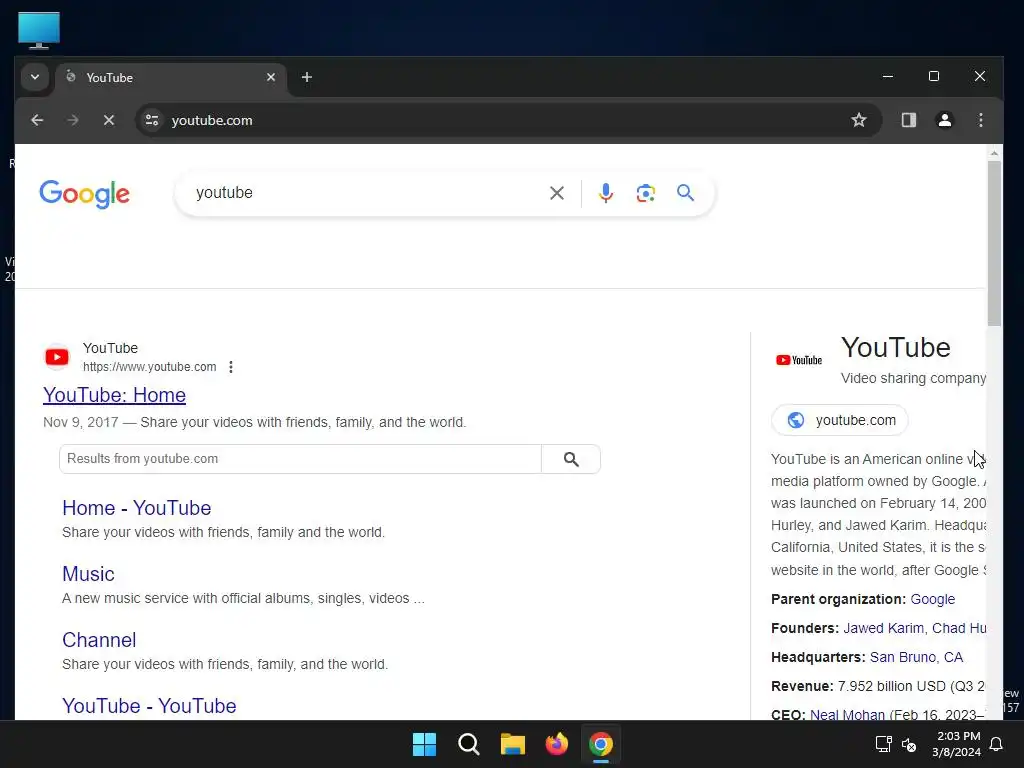Start voice search with microphone
The width and height of the screenshot is (1024, 768).
coord(605,193)
